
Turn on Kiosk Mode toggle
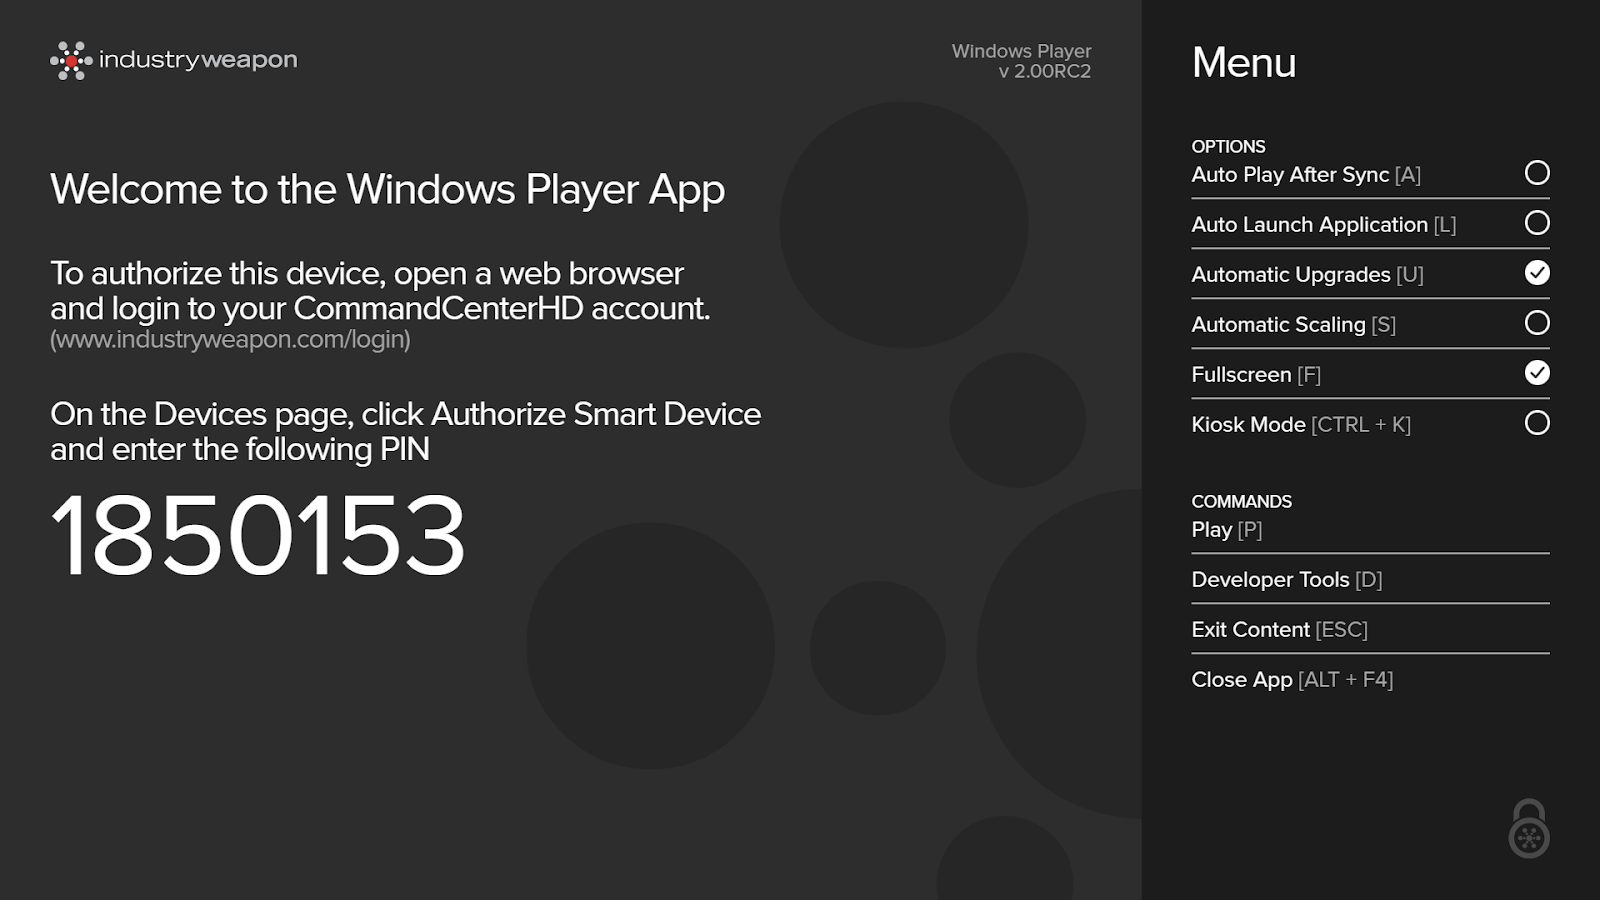[1537, 423]
